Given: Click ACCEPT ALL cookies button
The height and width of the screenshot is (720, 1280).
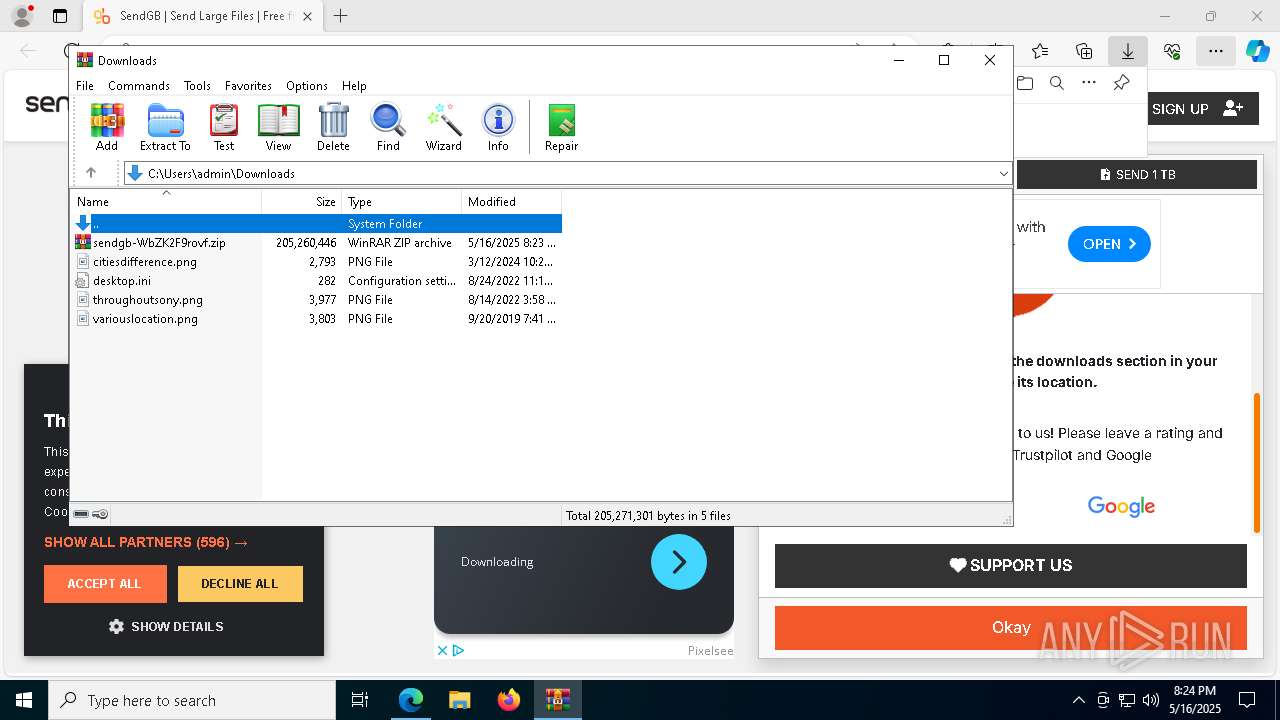Looking at the screenshot, I should tap(105, 583).
